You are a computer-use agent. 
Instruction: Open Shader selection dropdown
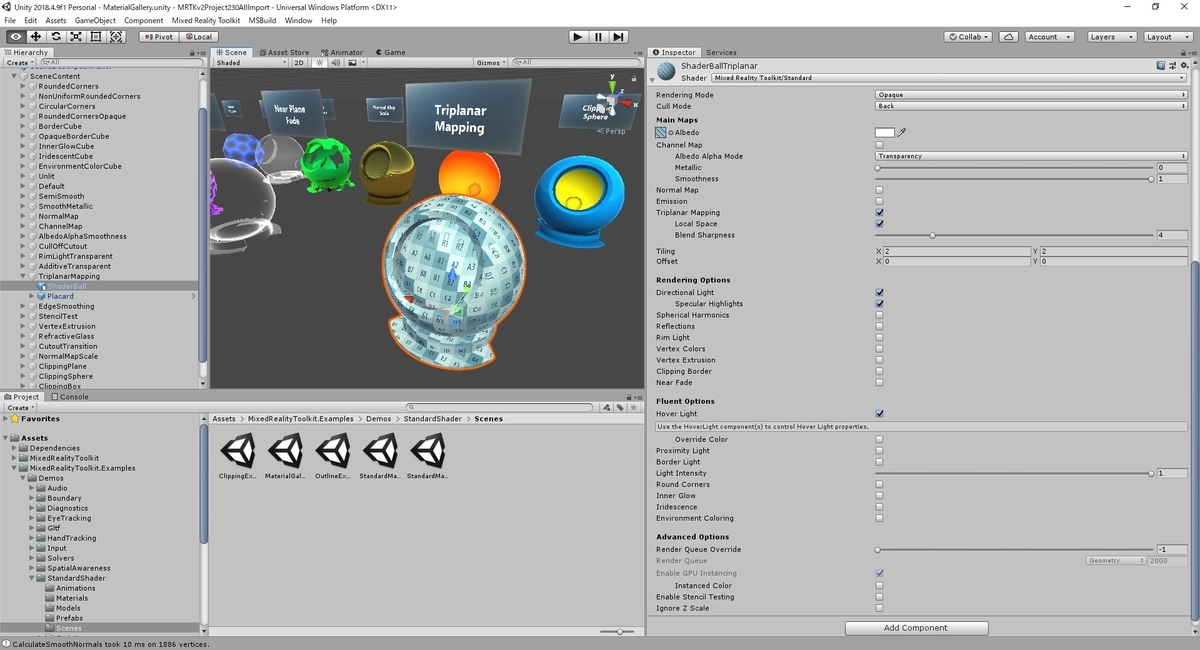tap(949, 77)
